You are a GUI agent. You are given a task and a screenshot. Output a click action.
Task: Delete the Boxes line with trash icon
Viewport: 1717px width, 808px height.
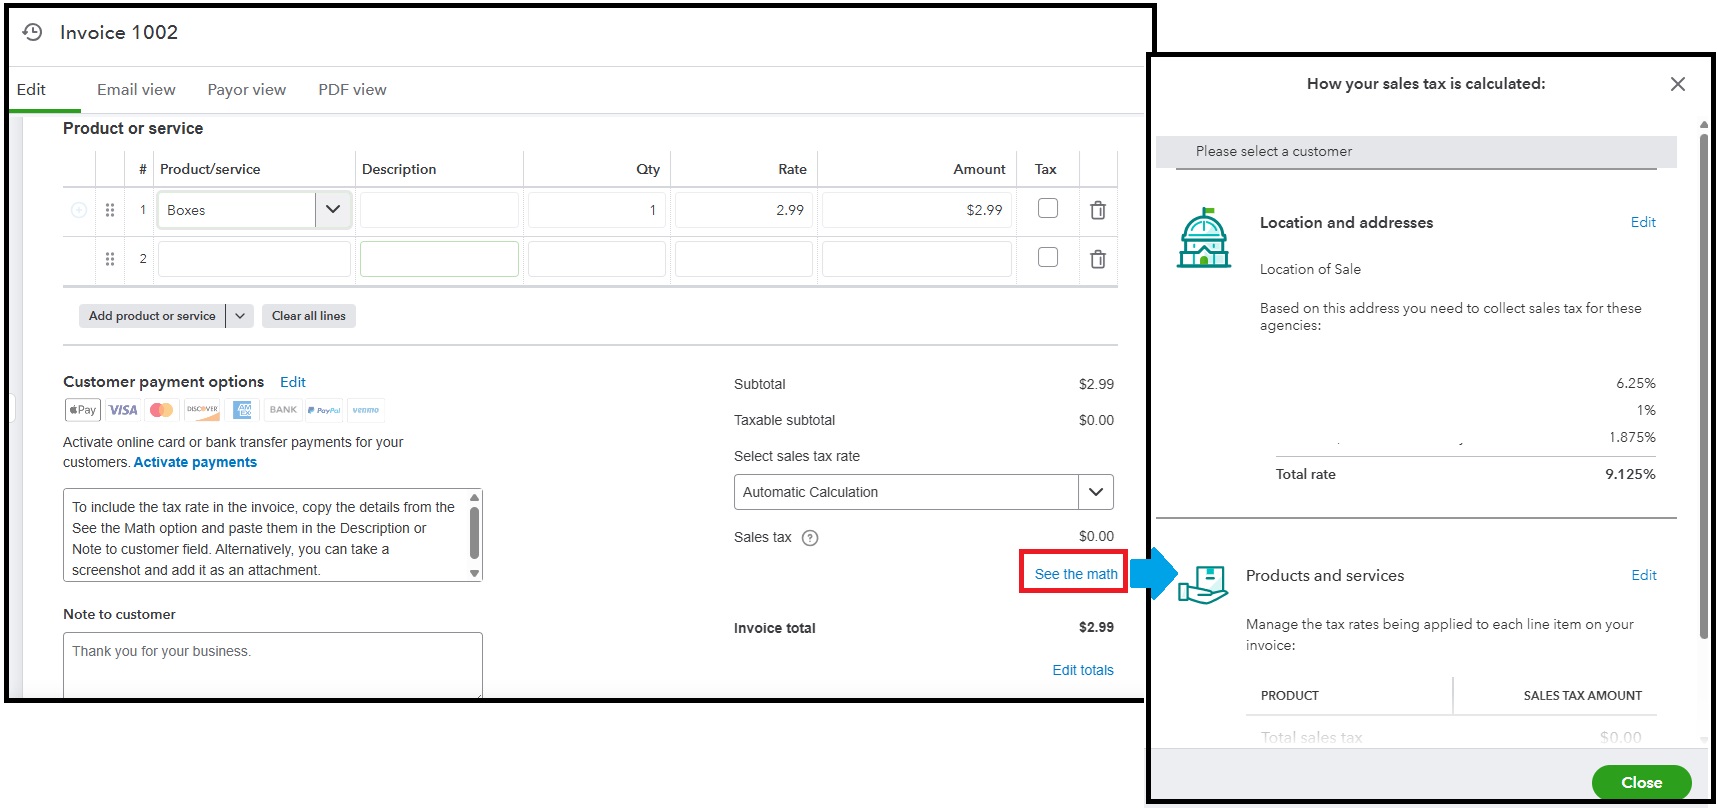point(1097,210)
